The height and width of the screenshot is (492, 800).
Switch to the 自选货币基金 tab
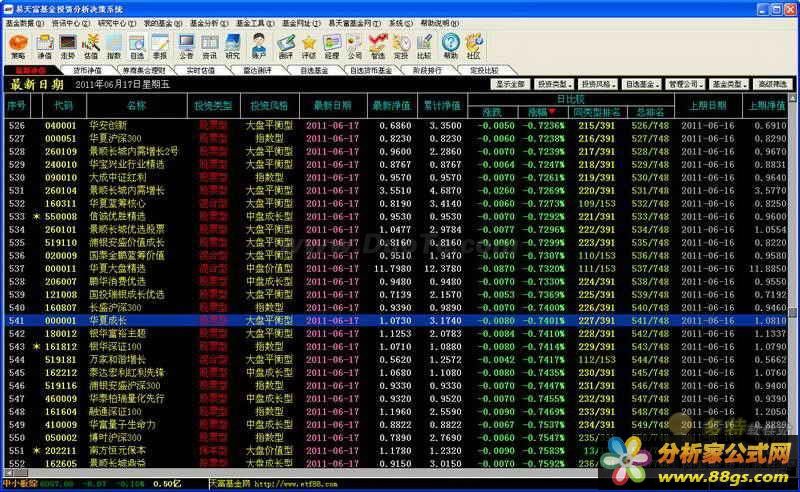[x=371, y=70]
